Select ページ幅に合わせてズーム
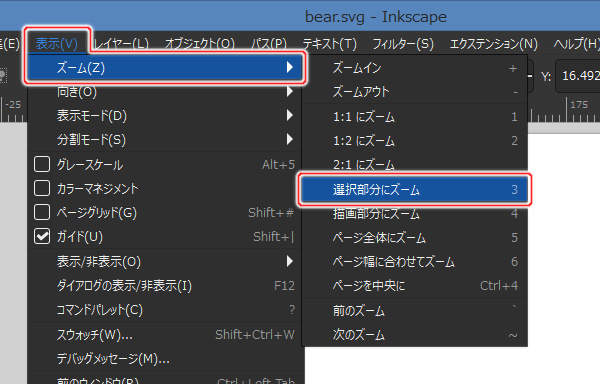600x384 pixels. point(415,262)
